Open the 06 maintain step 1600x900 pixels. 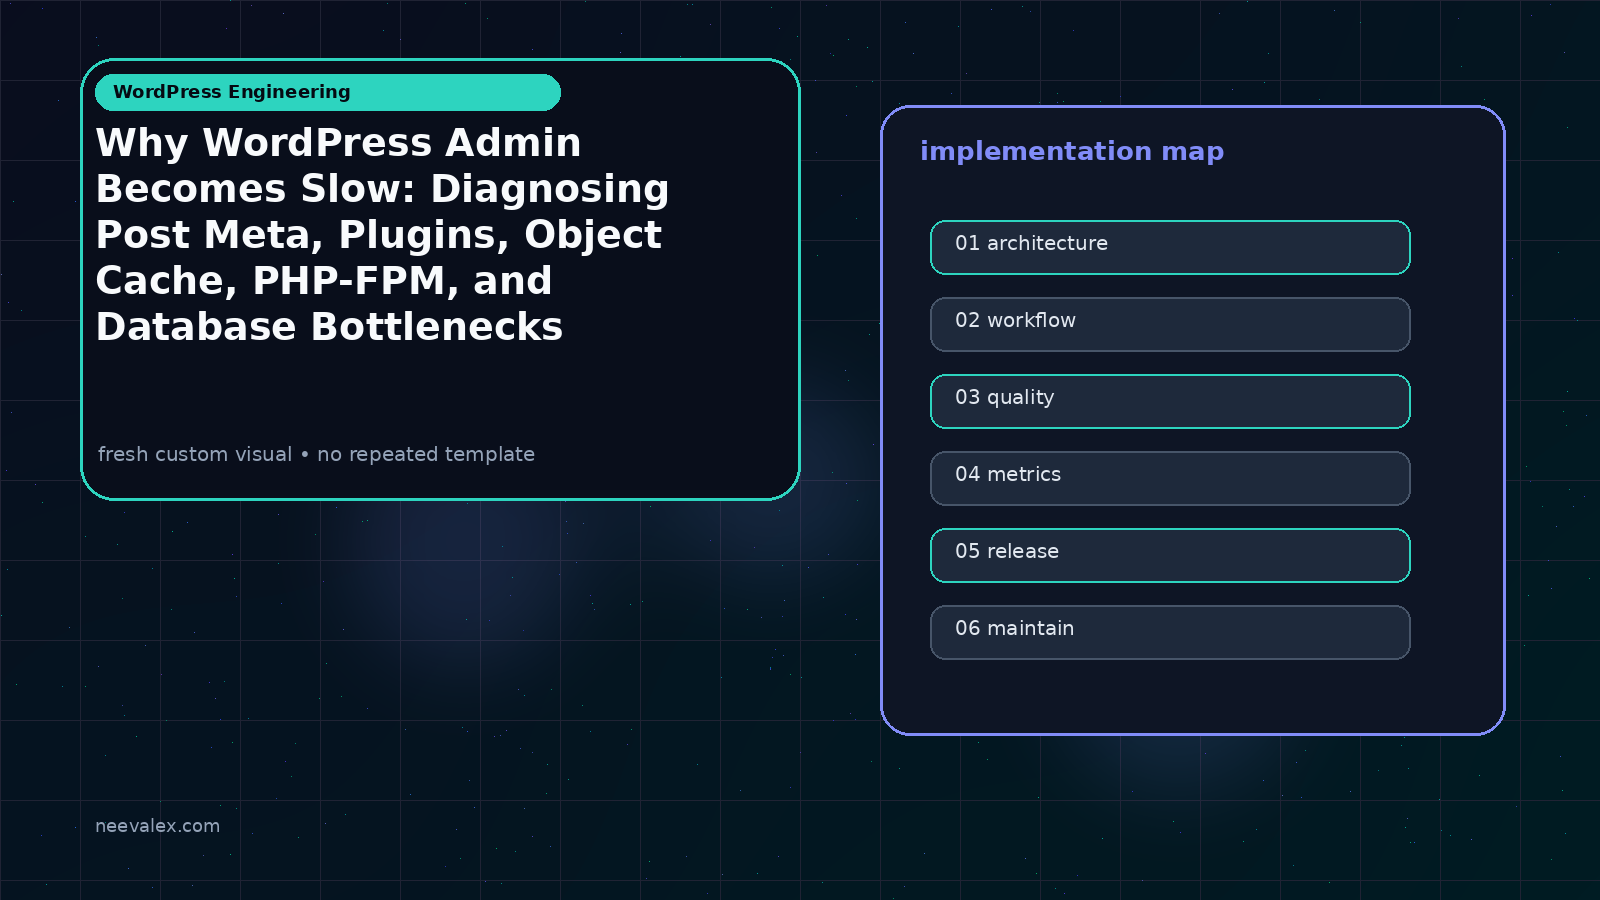(1170, 632)
